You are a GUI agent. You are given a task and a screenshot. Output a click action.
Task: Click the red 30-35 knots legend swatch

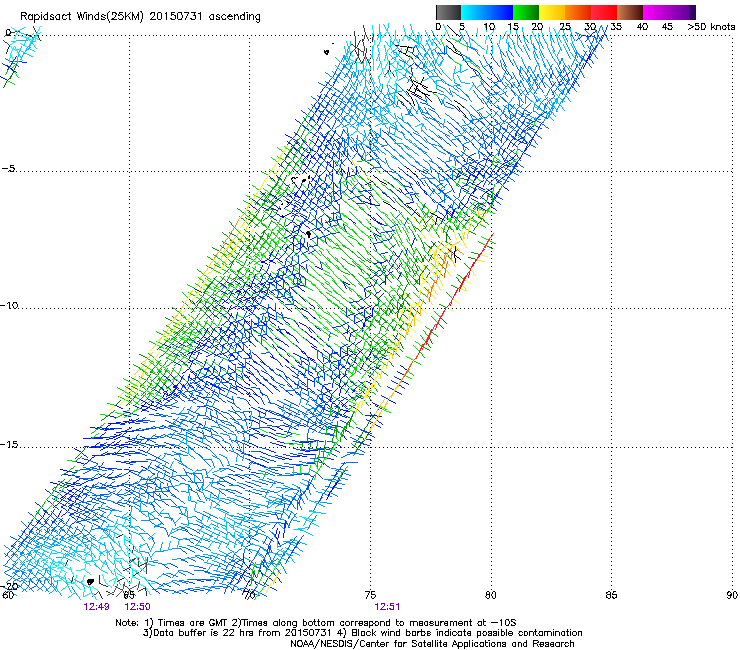(x=604, y=12)
